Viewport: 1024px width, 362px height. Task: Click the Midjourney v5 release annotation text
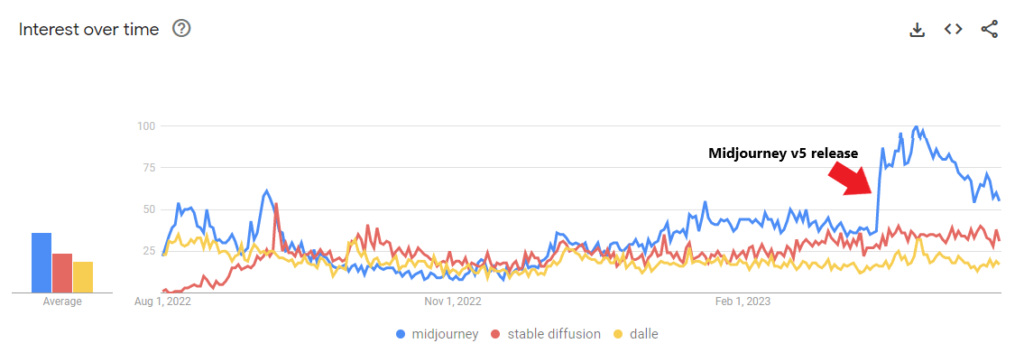783,154
